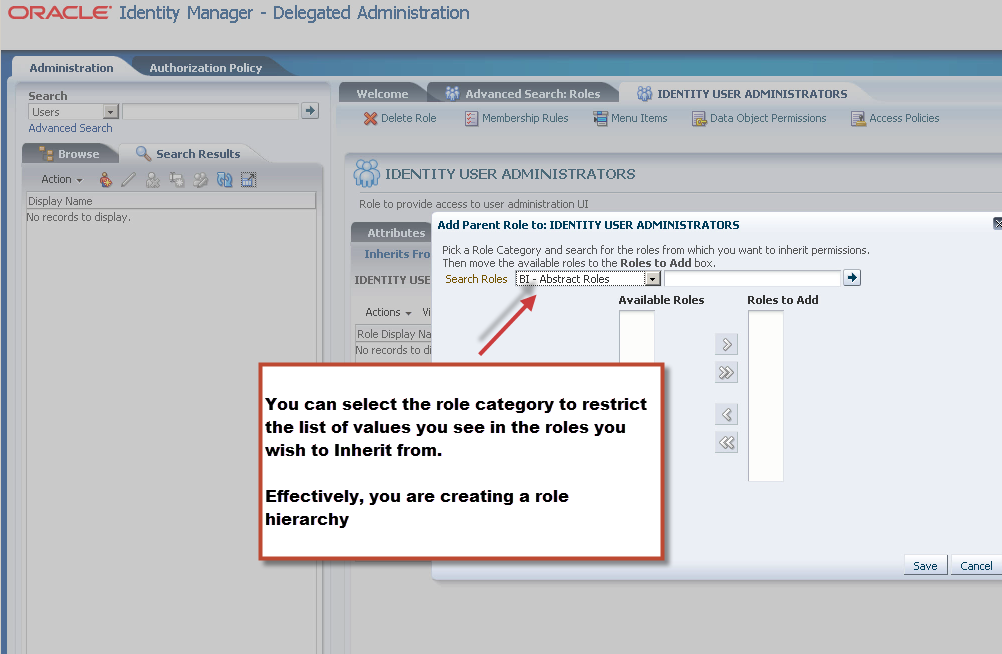Select the IDENTITY USER ADMINISTRATORS tab
Viewport: 1002px width, 654px height.
click(x=742, y=94)
